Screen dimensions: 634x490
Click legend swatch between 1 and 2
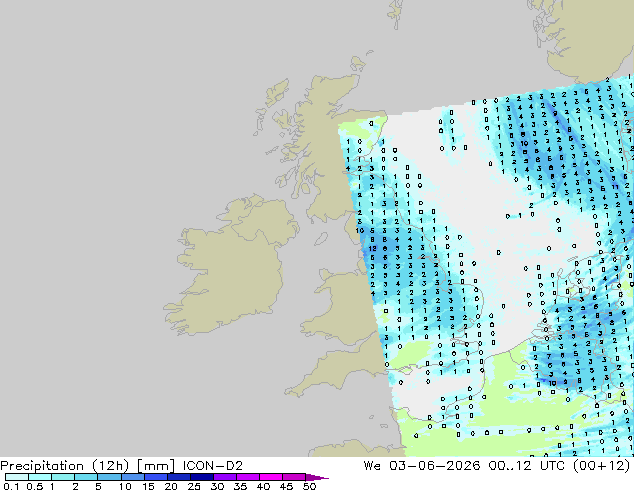coord(63,477)
